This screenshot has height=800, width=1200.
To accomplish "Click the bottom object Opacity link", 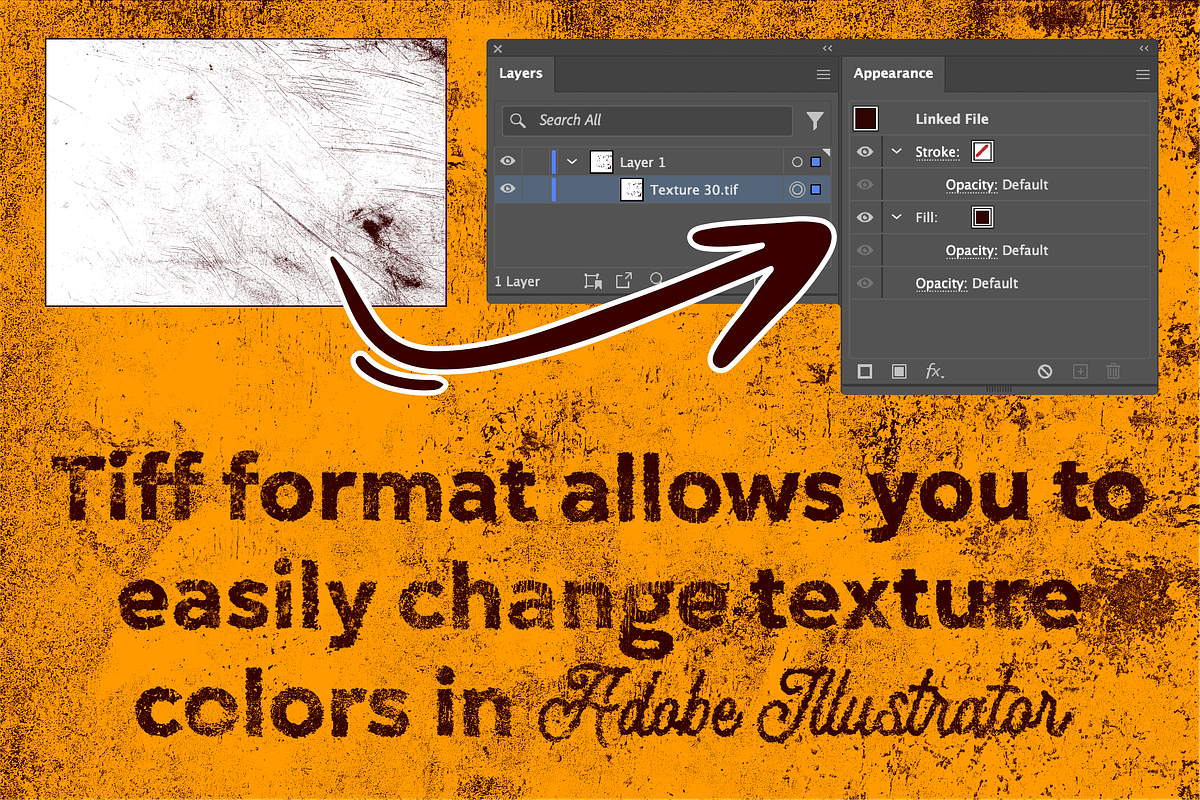I will coord(941,283).
